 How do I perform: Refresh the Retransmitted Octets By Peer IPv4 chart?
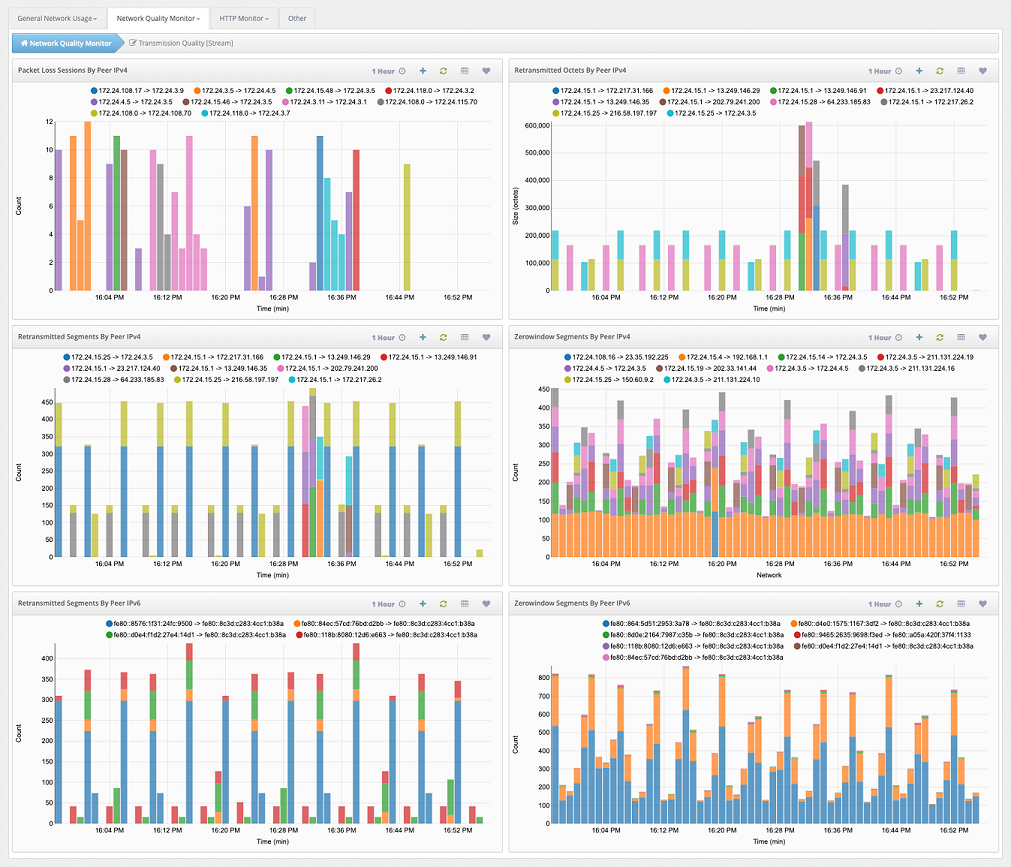pyautogui.click(x=940, y=71)
